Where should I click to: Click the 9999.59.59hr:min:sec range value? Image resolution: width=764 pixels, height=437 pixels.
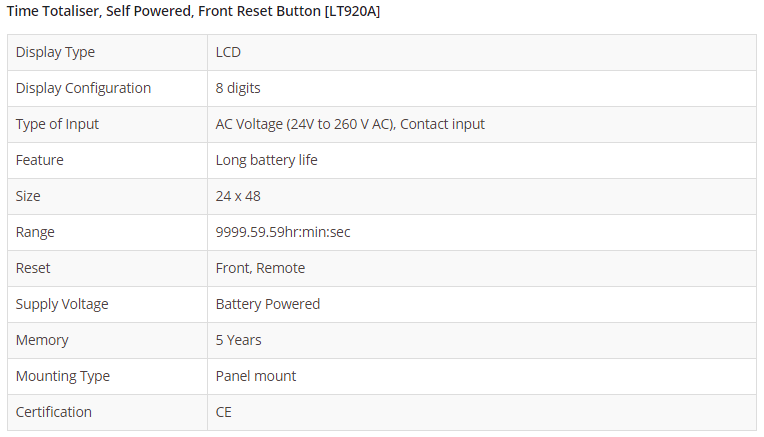coord(283,232)
